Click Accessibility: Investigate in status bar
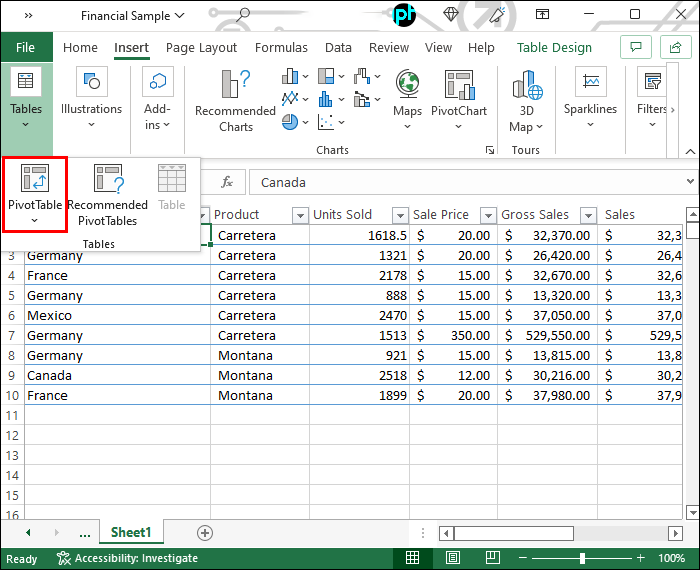 pos(128,558)
